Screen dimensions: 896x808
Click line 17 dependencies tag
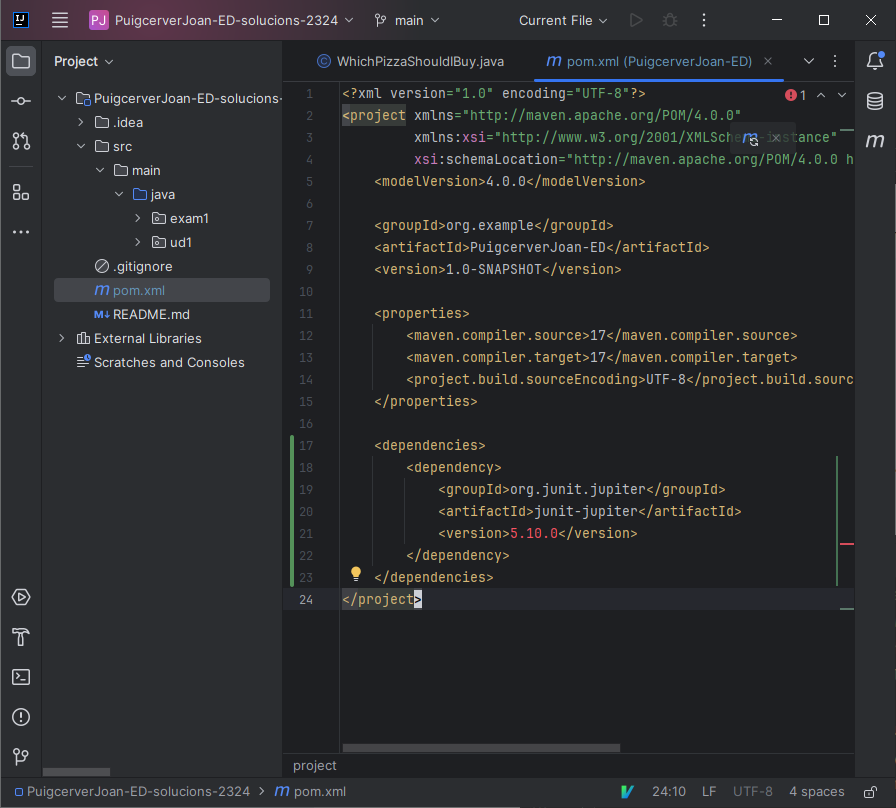(x=430, y=446)
